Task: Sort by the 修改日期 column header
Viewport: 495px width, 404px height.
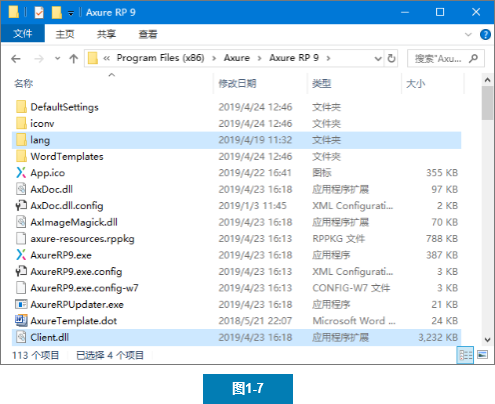Action: coord(237,83)
